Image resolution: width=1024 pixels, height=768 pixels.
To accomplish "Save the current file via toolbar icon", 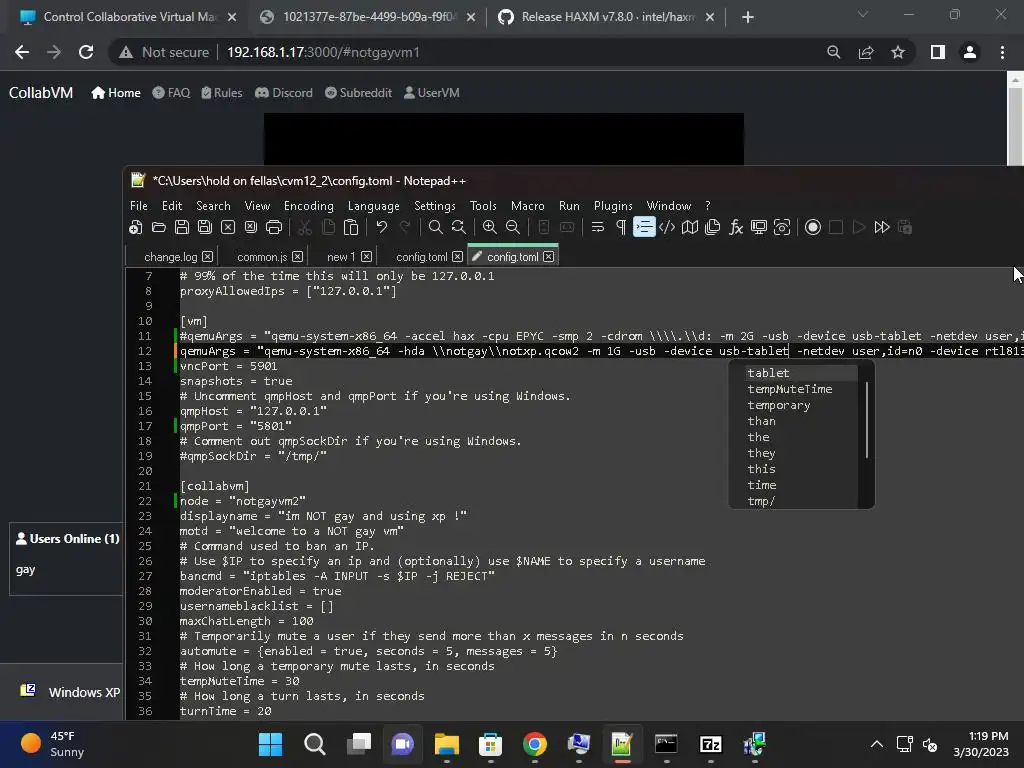I will click(x=182, y=227).
